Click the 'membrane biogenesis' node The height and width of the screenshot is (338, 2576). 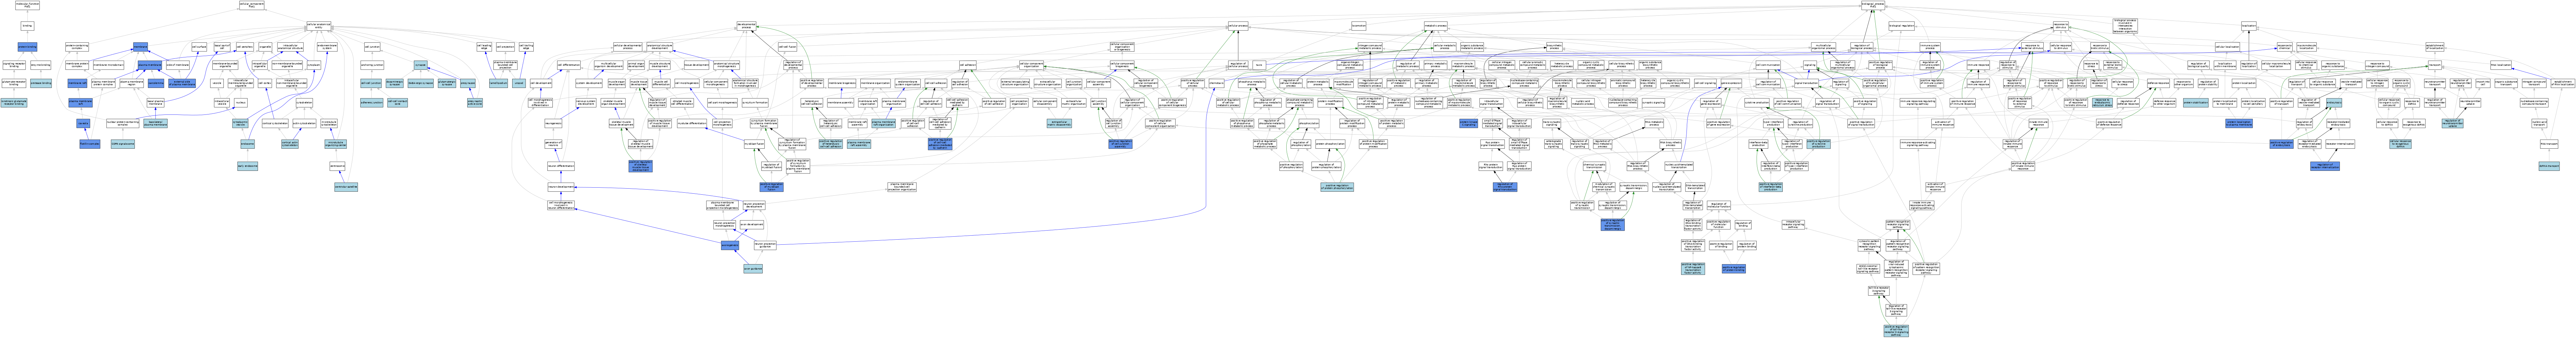click(x=842, y=83)
